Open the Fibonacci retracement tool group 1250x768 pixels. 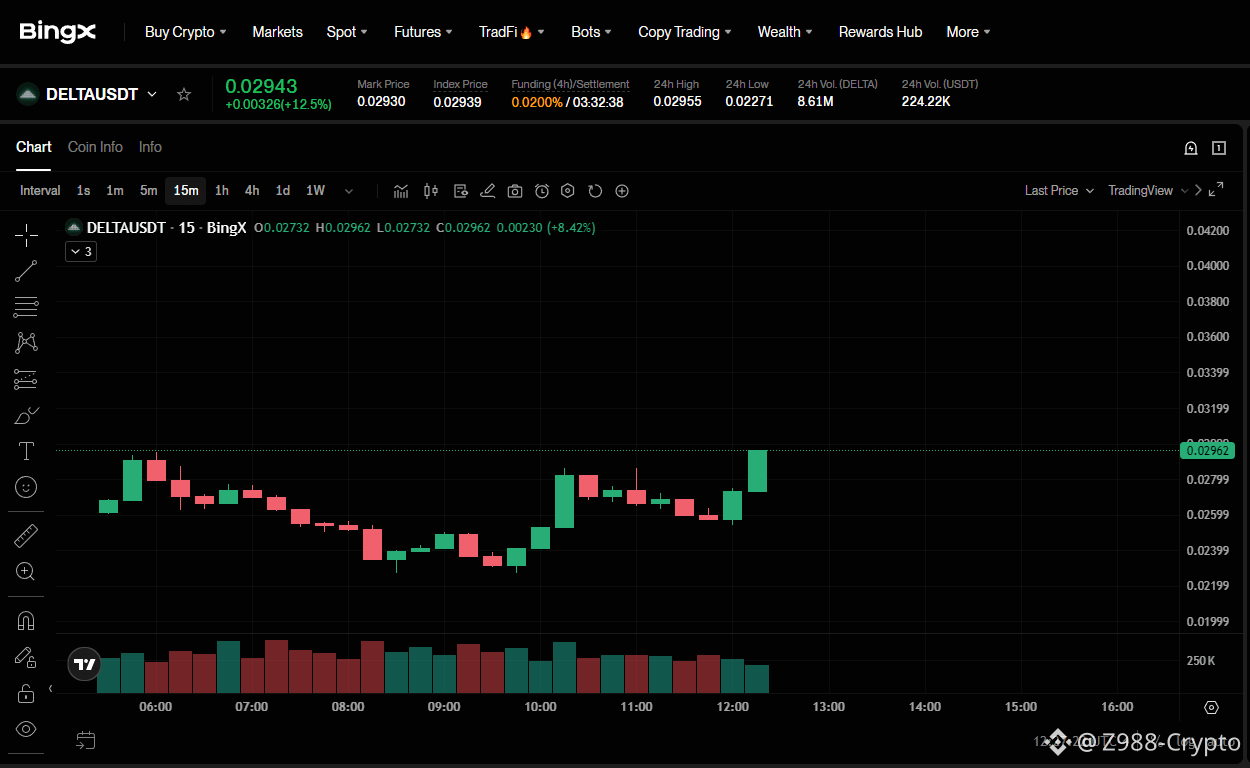(x=26, y=307)
